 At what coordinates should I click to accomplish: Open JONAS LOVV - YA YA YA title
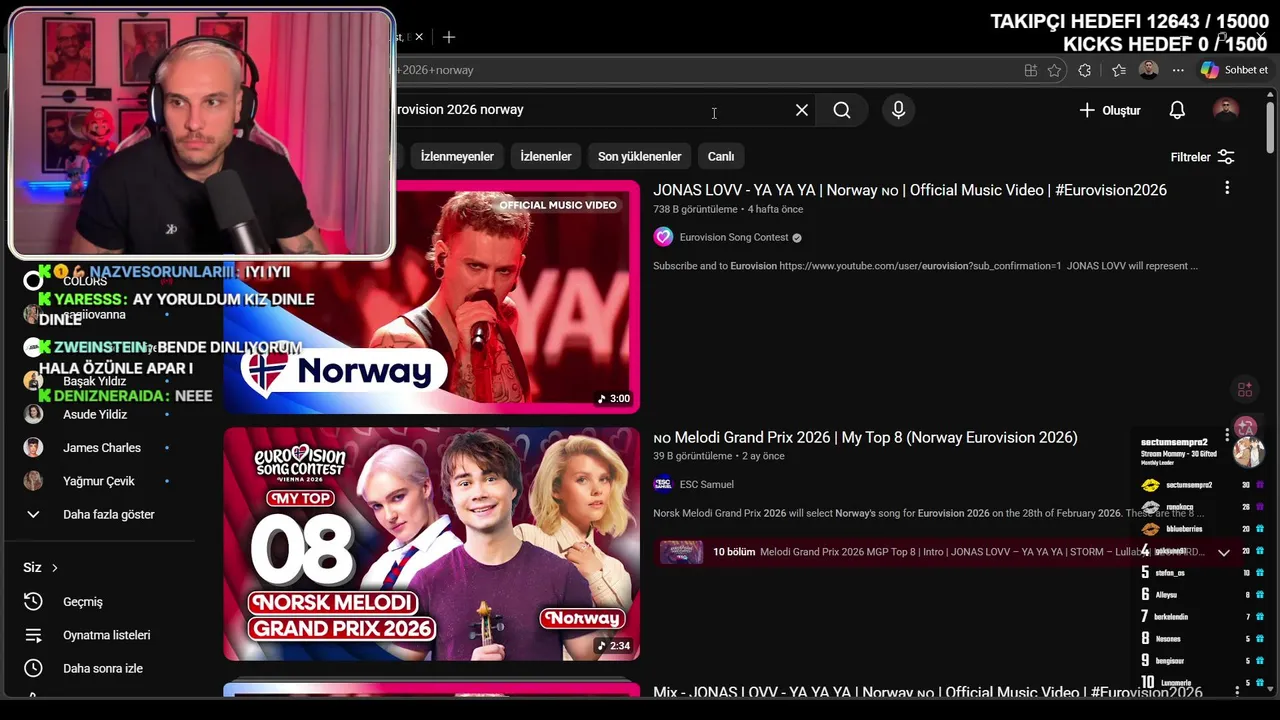pos(910,190)
